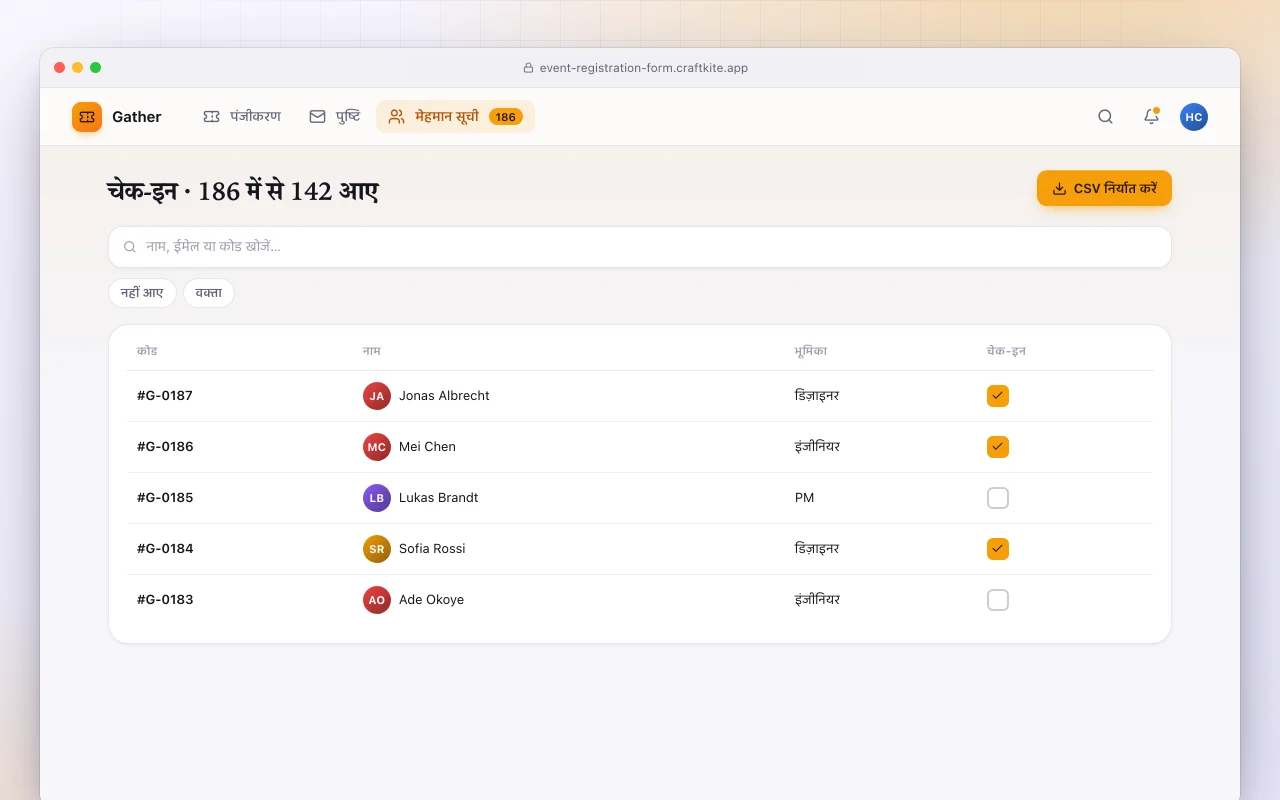Switch to the पुष्टि tab
Image resolution: width=1280 pixels, height=800 pixels.
(335, 117)
